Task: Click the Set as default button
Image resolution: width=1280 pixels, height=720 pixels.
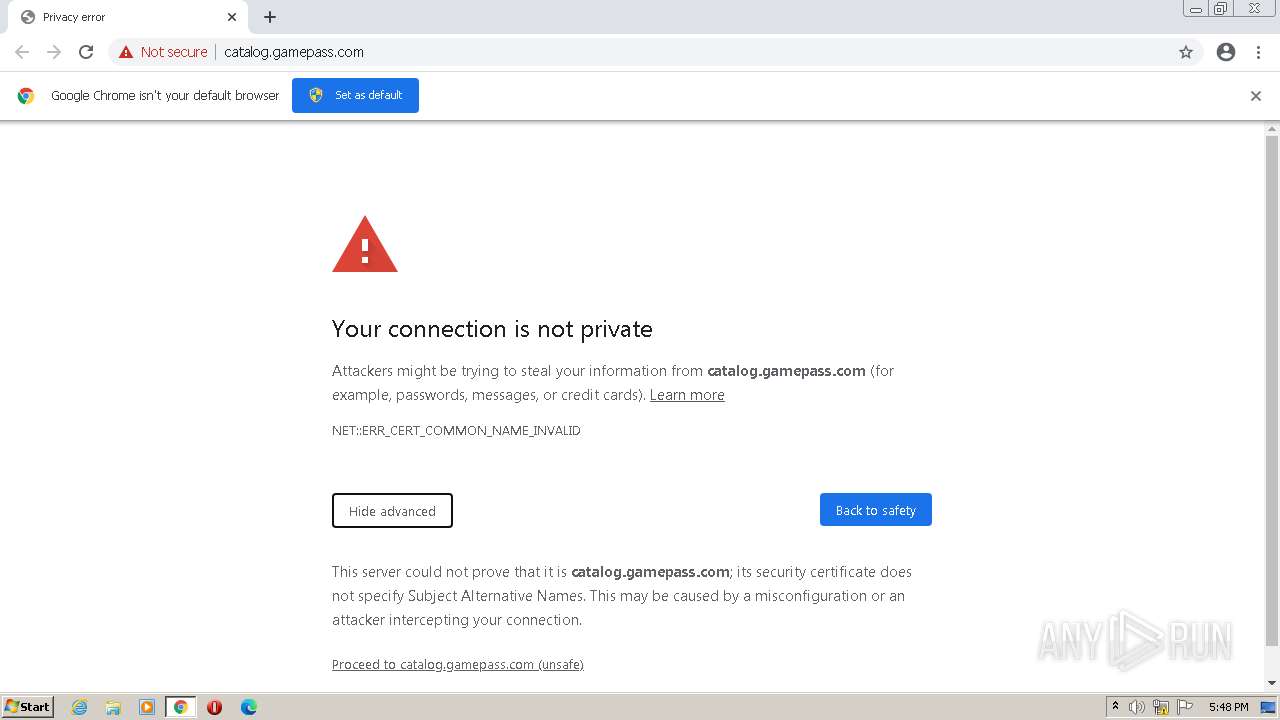Action: click(355, 96)
